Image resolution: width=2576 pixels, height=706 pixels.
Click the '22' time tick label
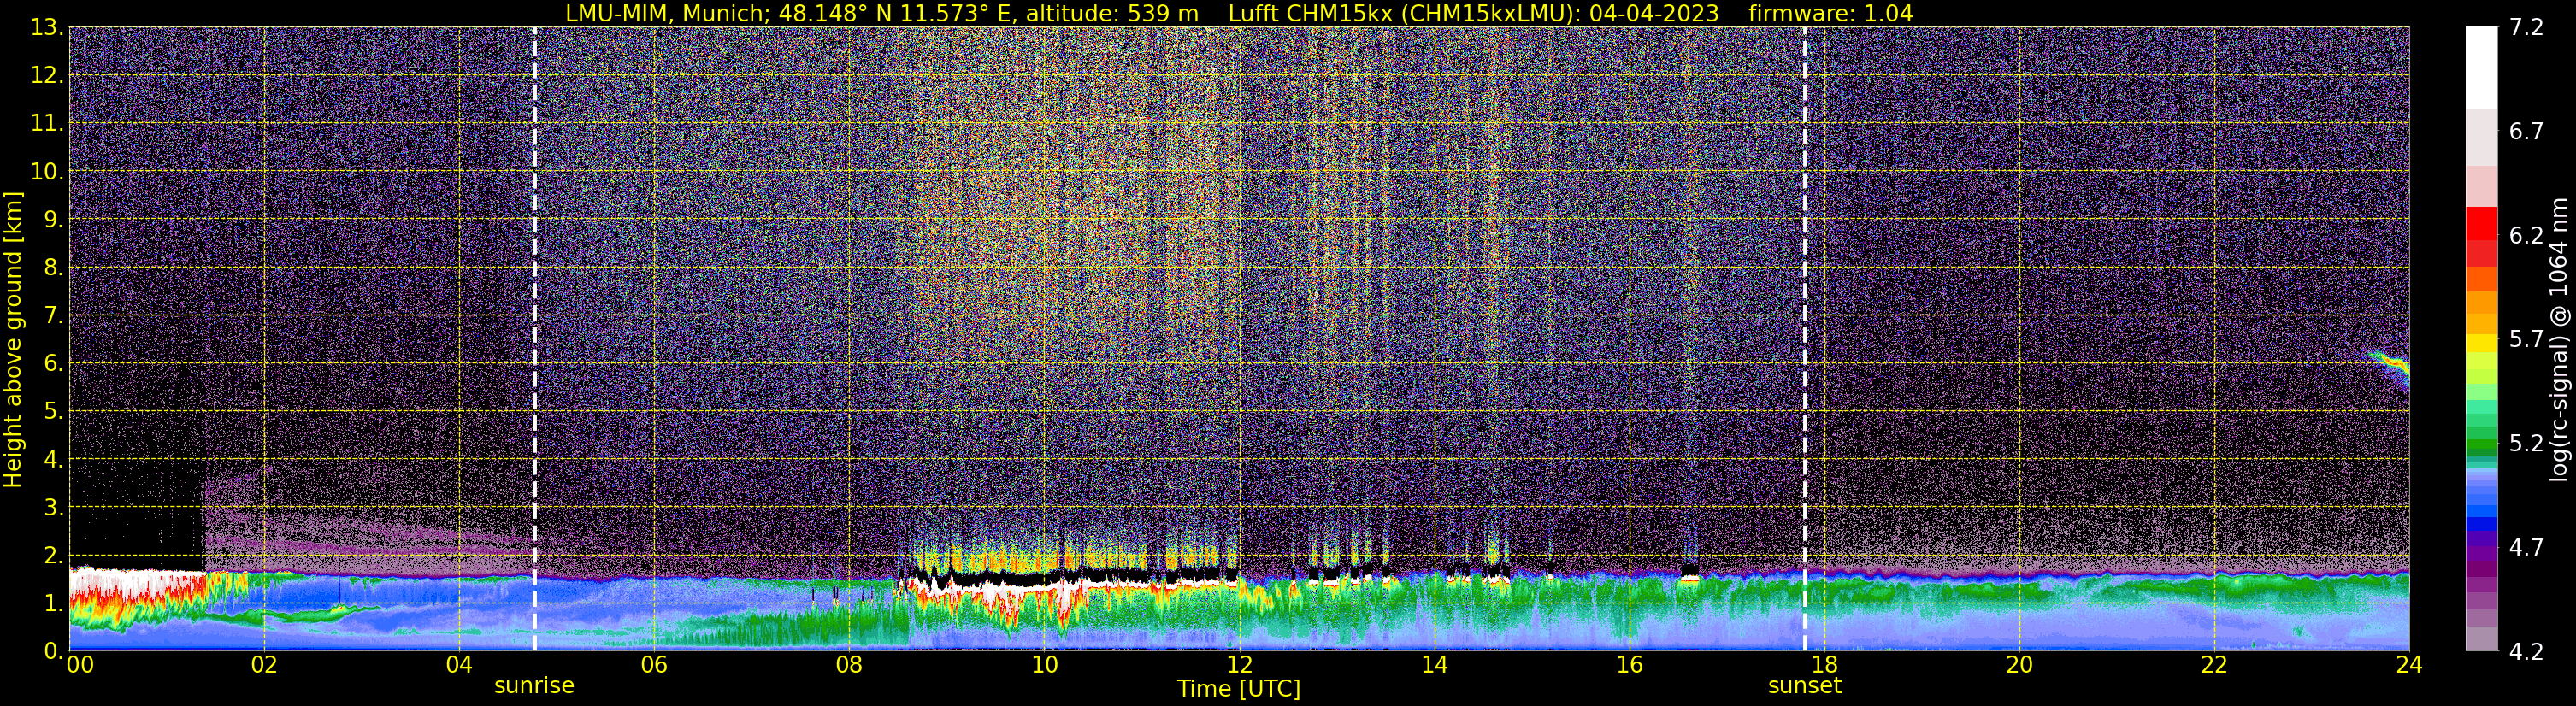[x=2214, y=665]
